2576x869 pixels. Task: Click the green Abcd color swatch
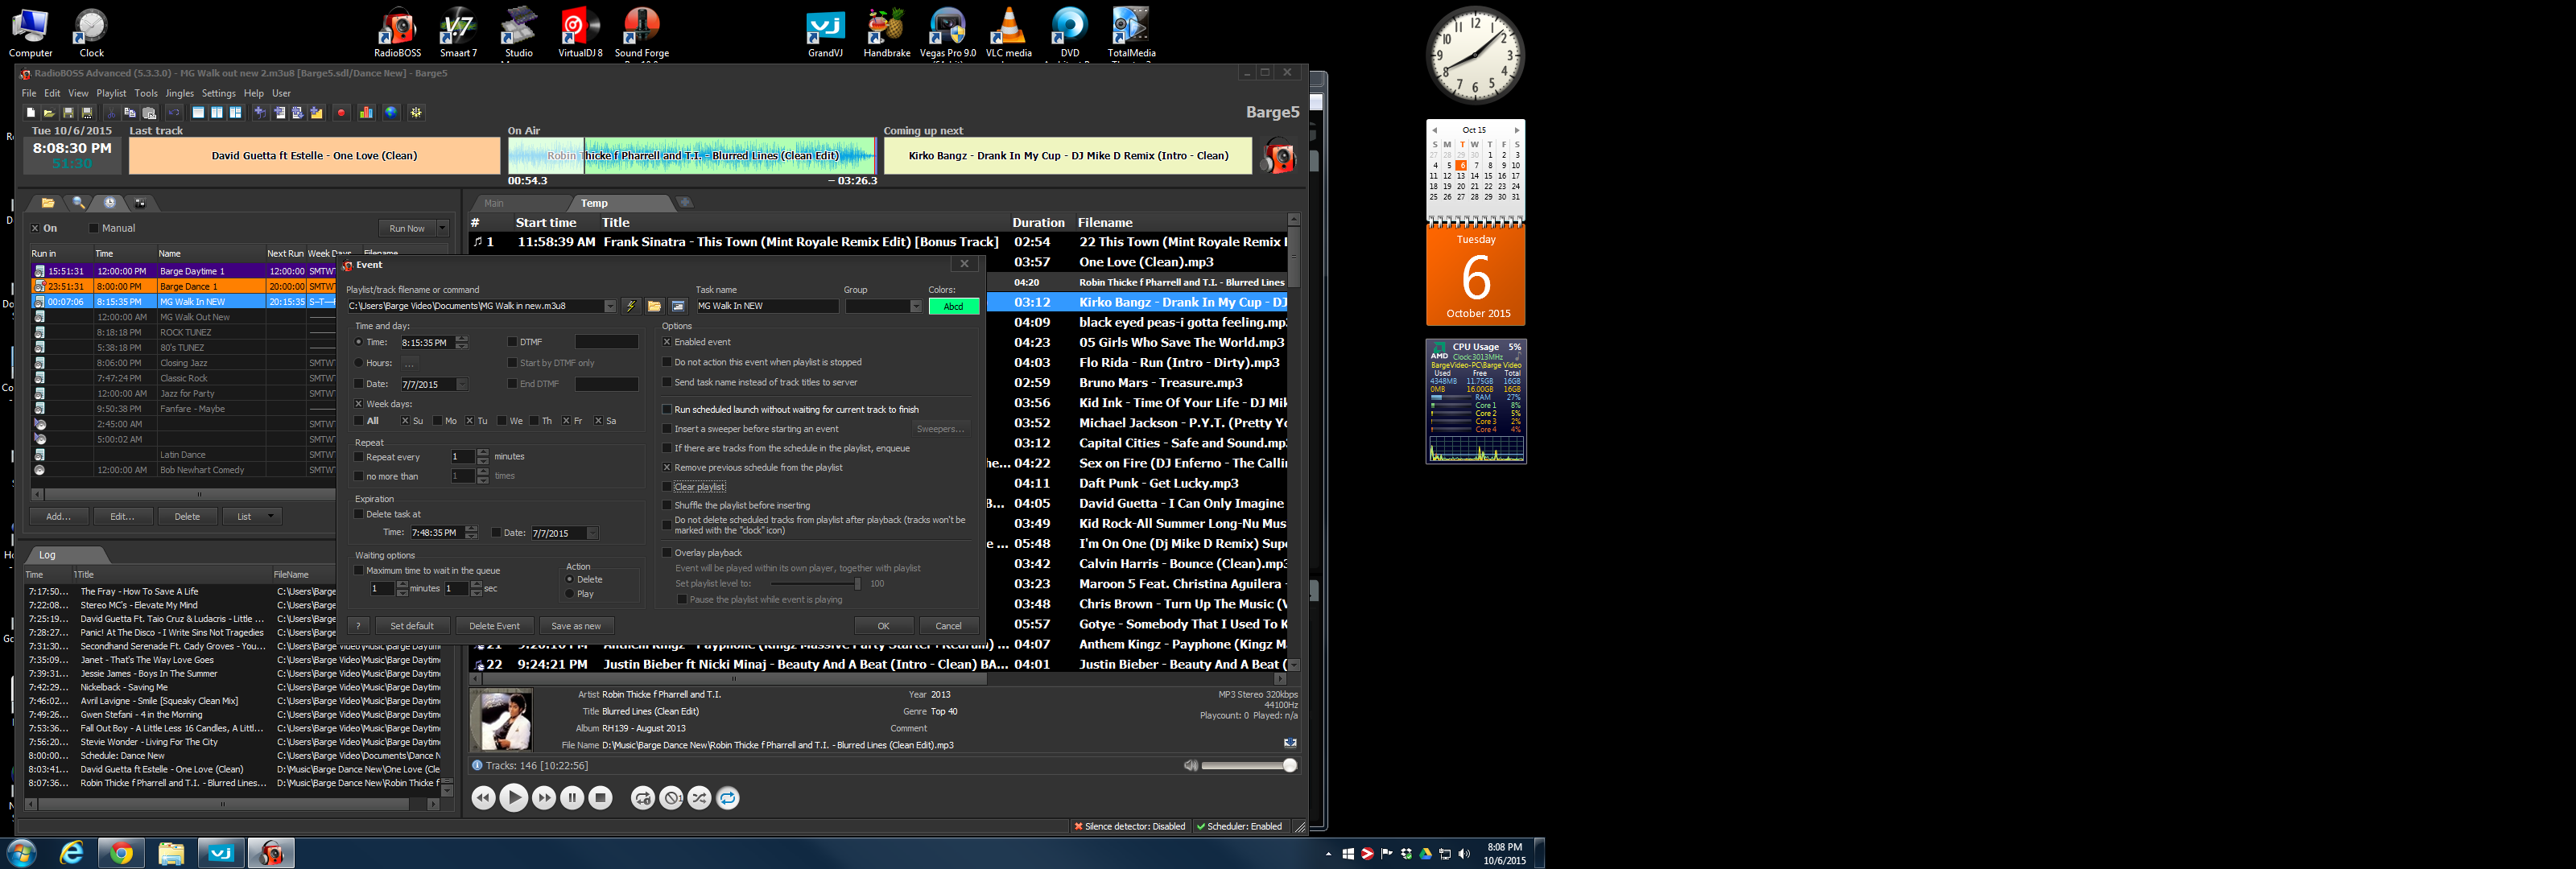coord(953,306)
